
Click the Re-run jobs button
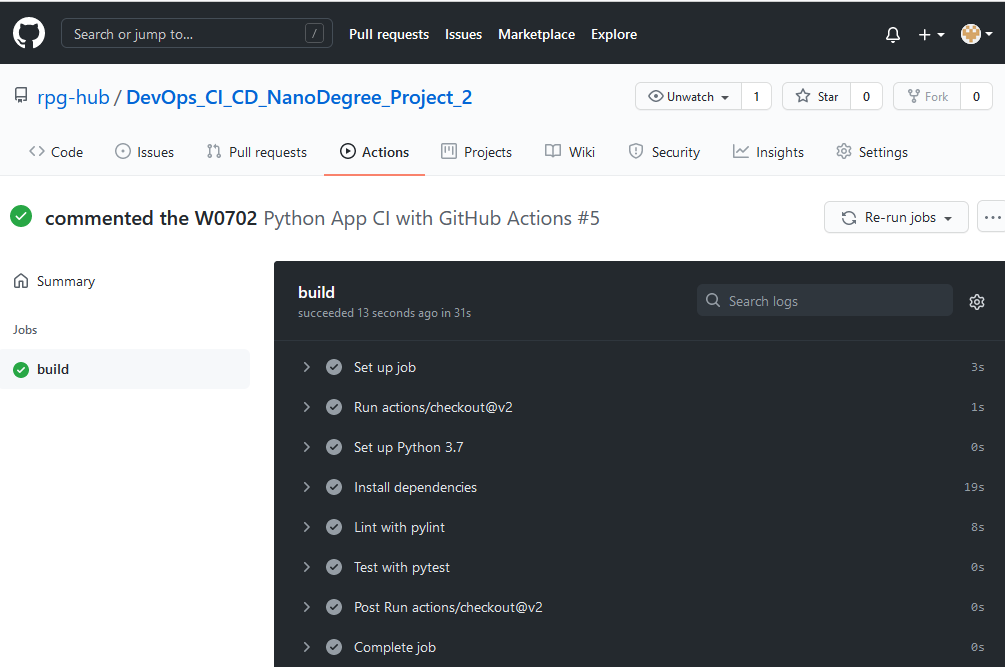click(x=895, y=217)
